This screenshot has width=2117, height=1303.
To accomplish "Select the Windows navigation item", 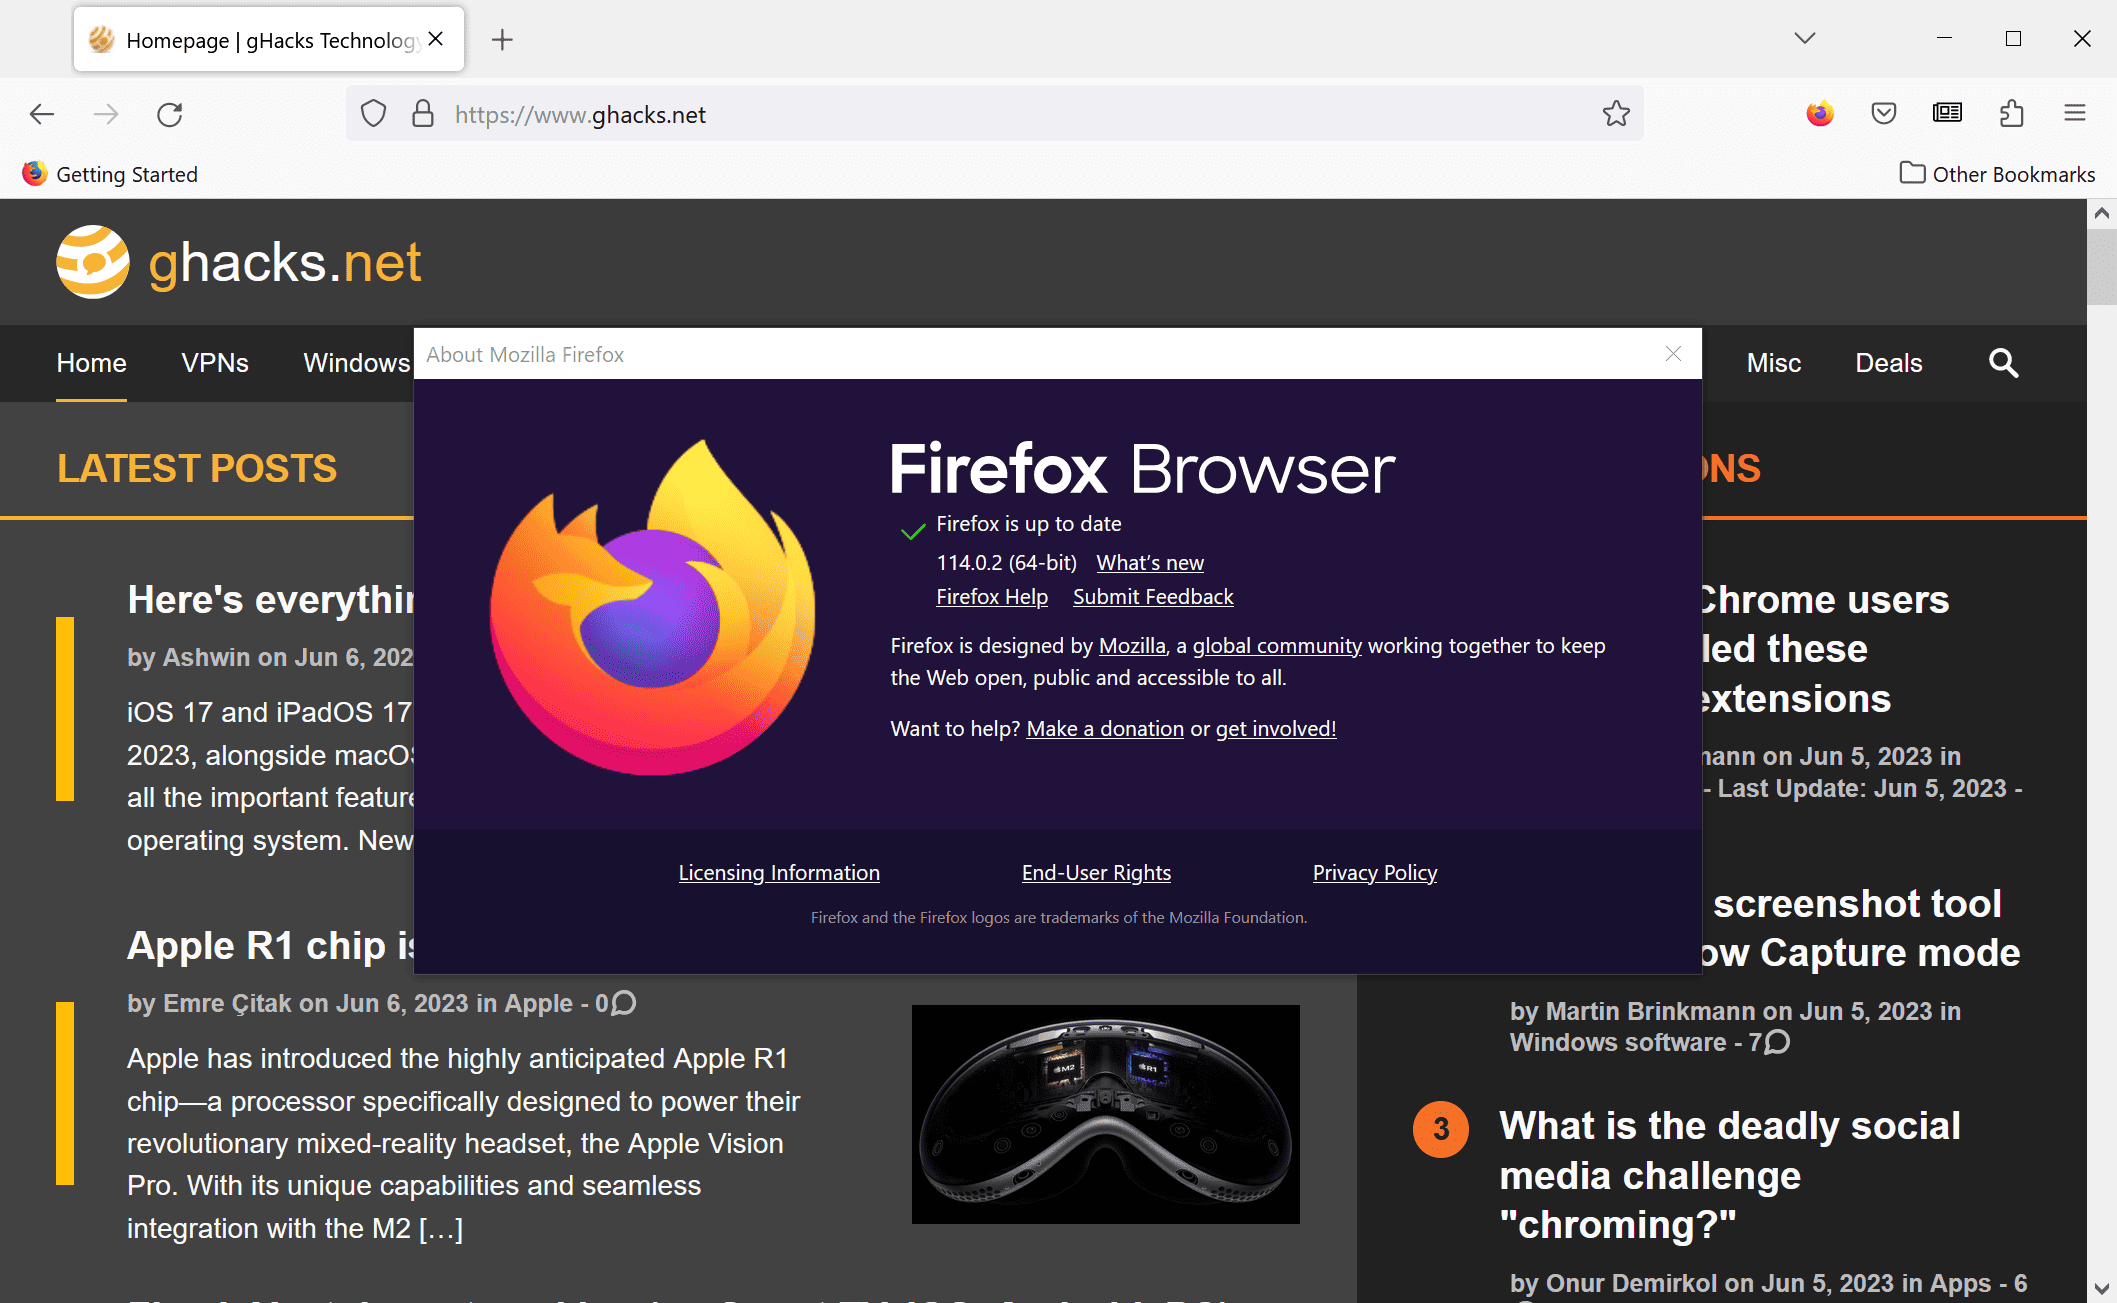I will pos(357,363).
